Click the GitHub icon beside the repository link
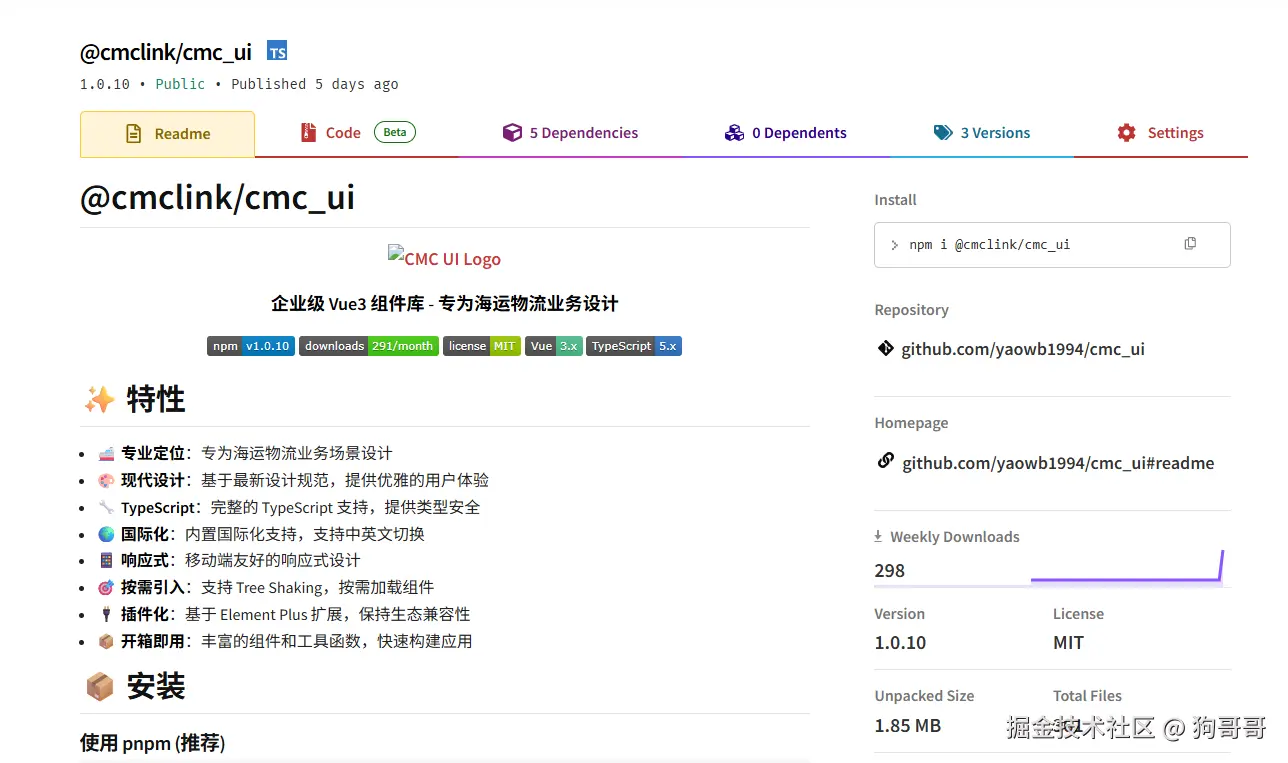The height and width of the screenshot is (763, 1288). coord(884,349)
